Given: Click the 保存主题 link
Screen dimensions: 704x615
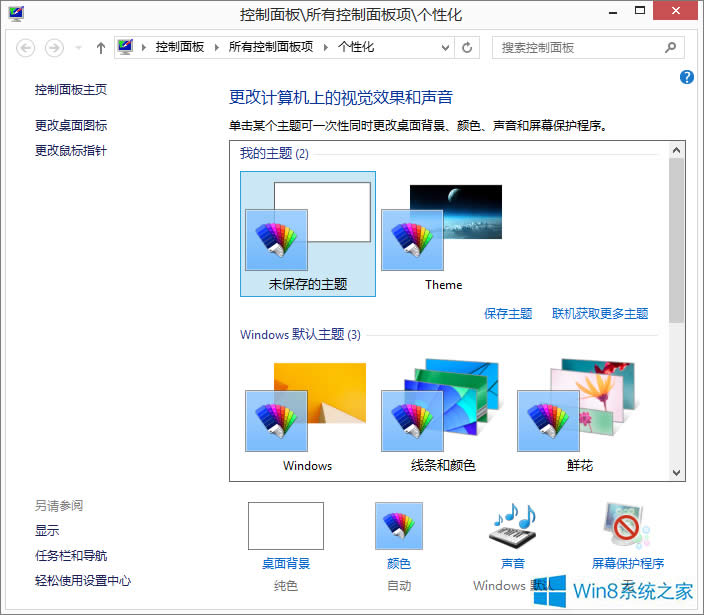Looking at the screenshot, I should pos(508,313).
